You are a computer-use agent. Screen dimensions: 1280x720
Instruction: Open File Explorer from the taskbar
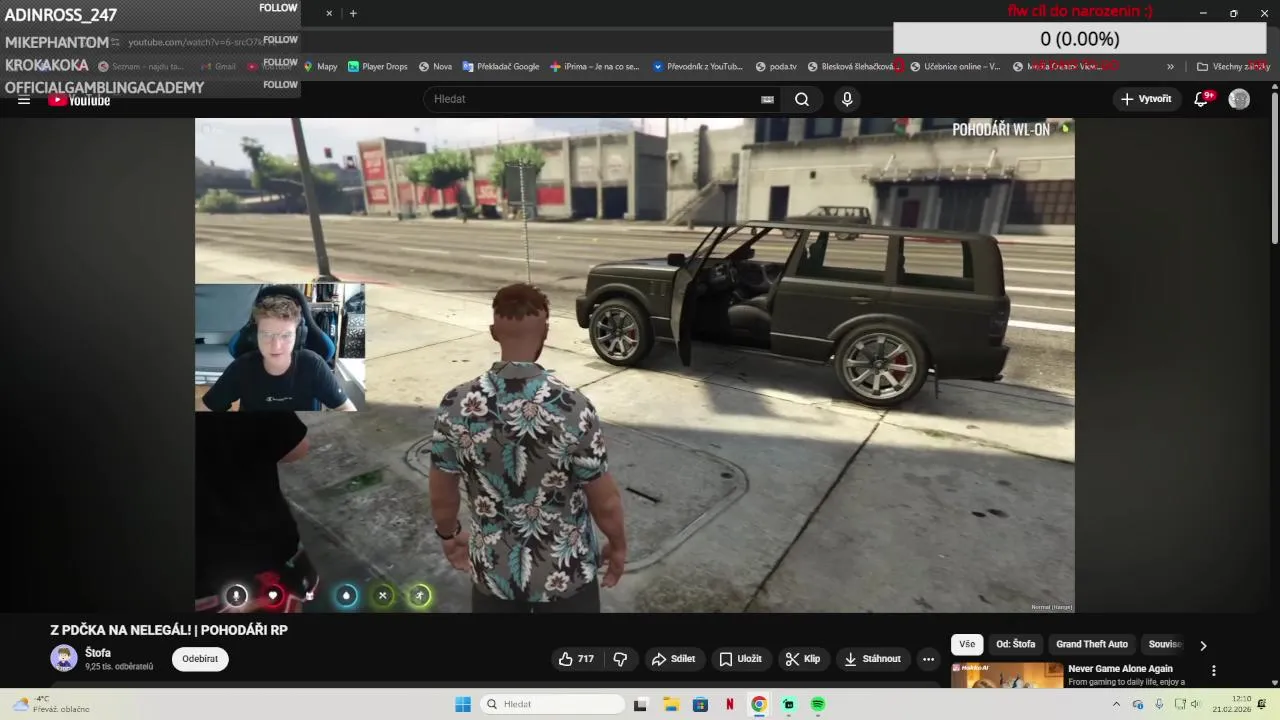(x=670, y=704)
